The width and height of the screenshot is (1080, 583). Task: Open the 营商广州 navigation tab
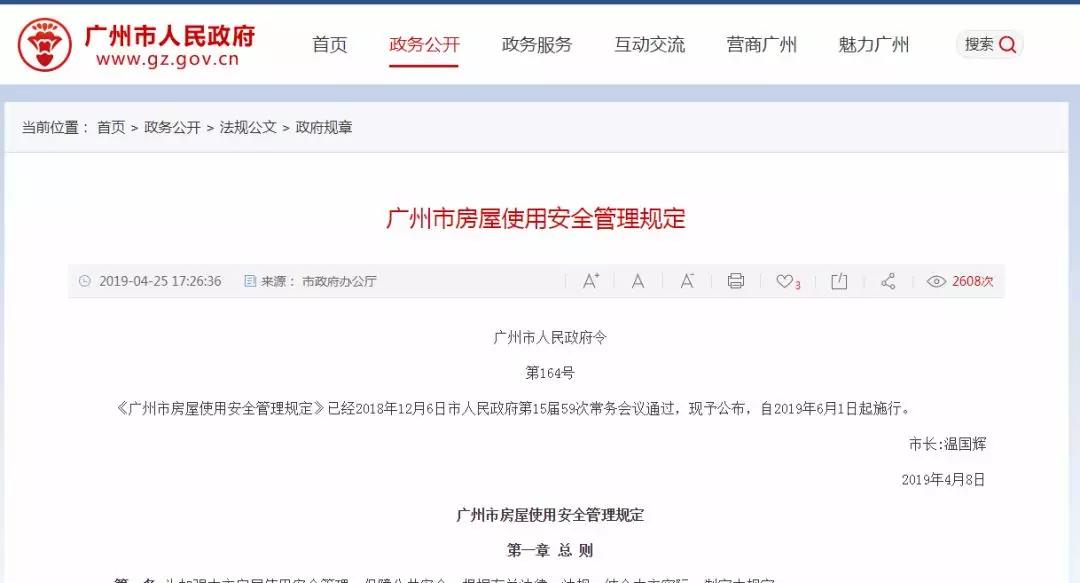(x=761, y=45)
